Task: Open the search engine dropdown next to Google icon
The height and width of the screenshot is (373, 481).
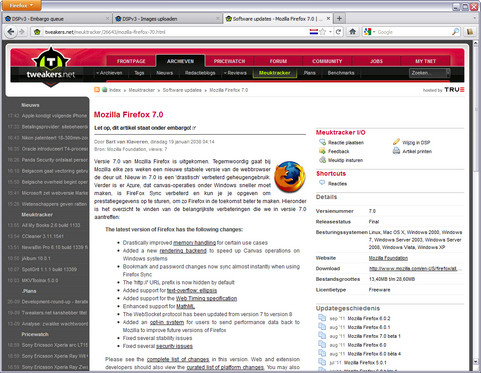Action: click(x=374, y=32)
